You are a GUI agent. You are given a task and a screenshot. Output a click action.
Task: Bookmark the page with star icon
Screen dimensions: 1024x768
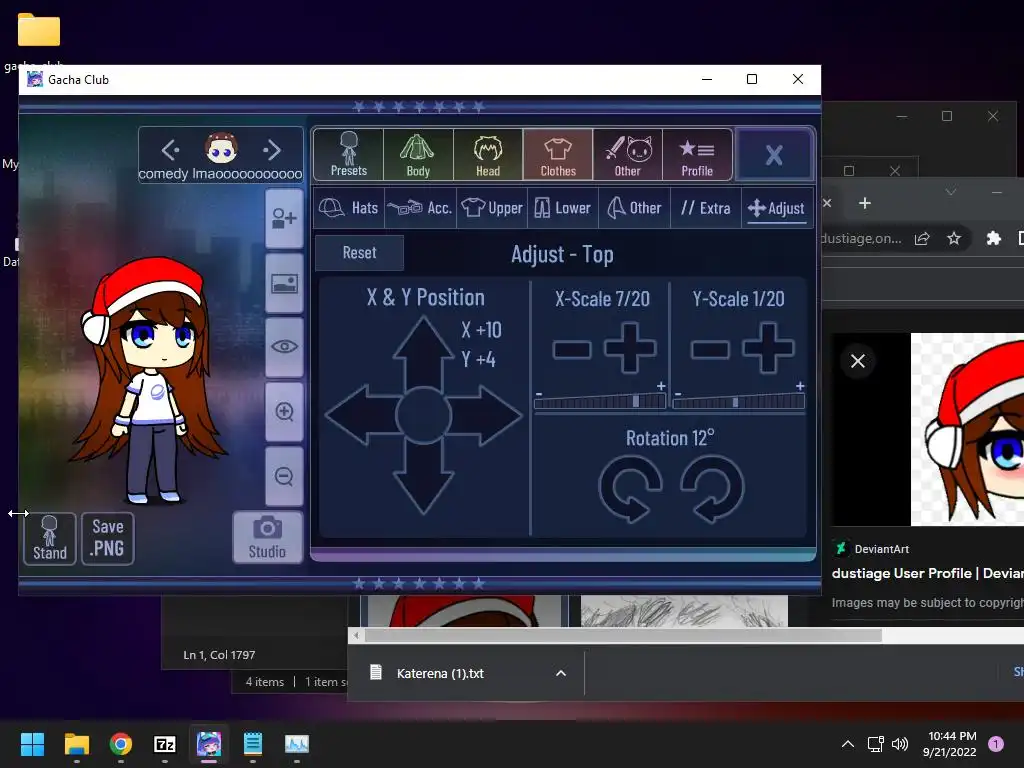pos(953,238)
